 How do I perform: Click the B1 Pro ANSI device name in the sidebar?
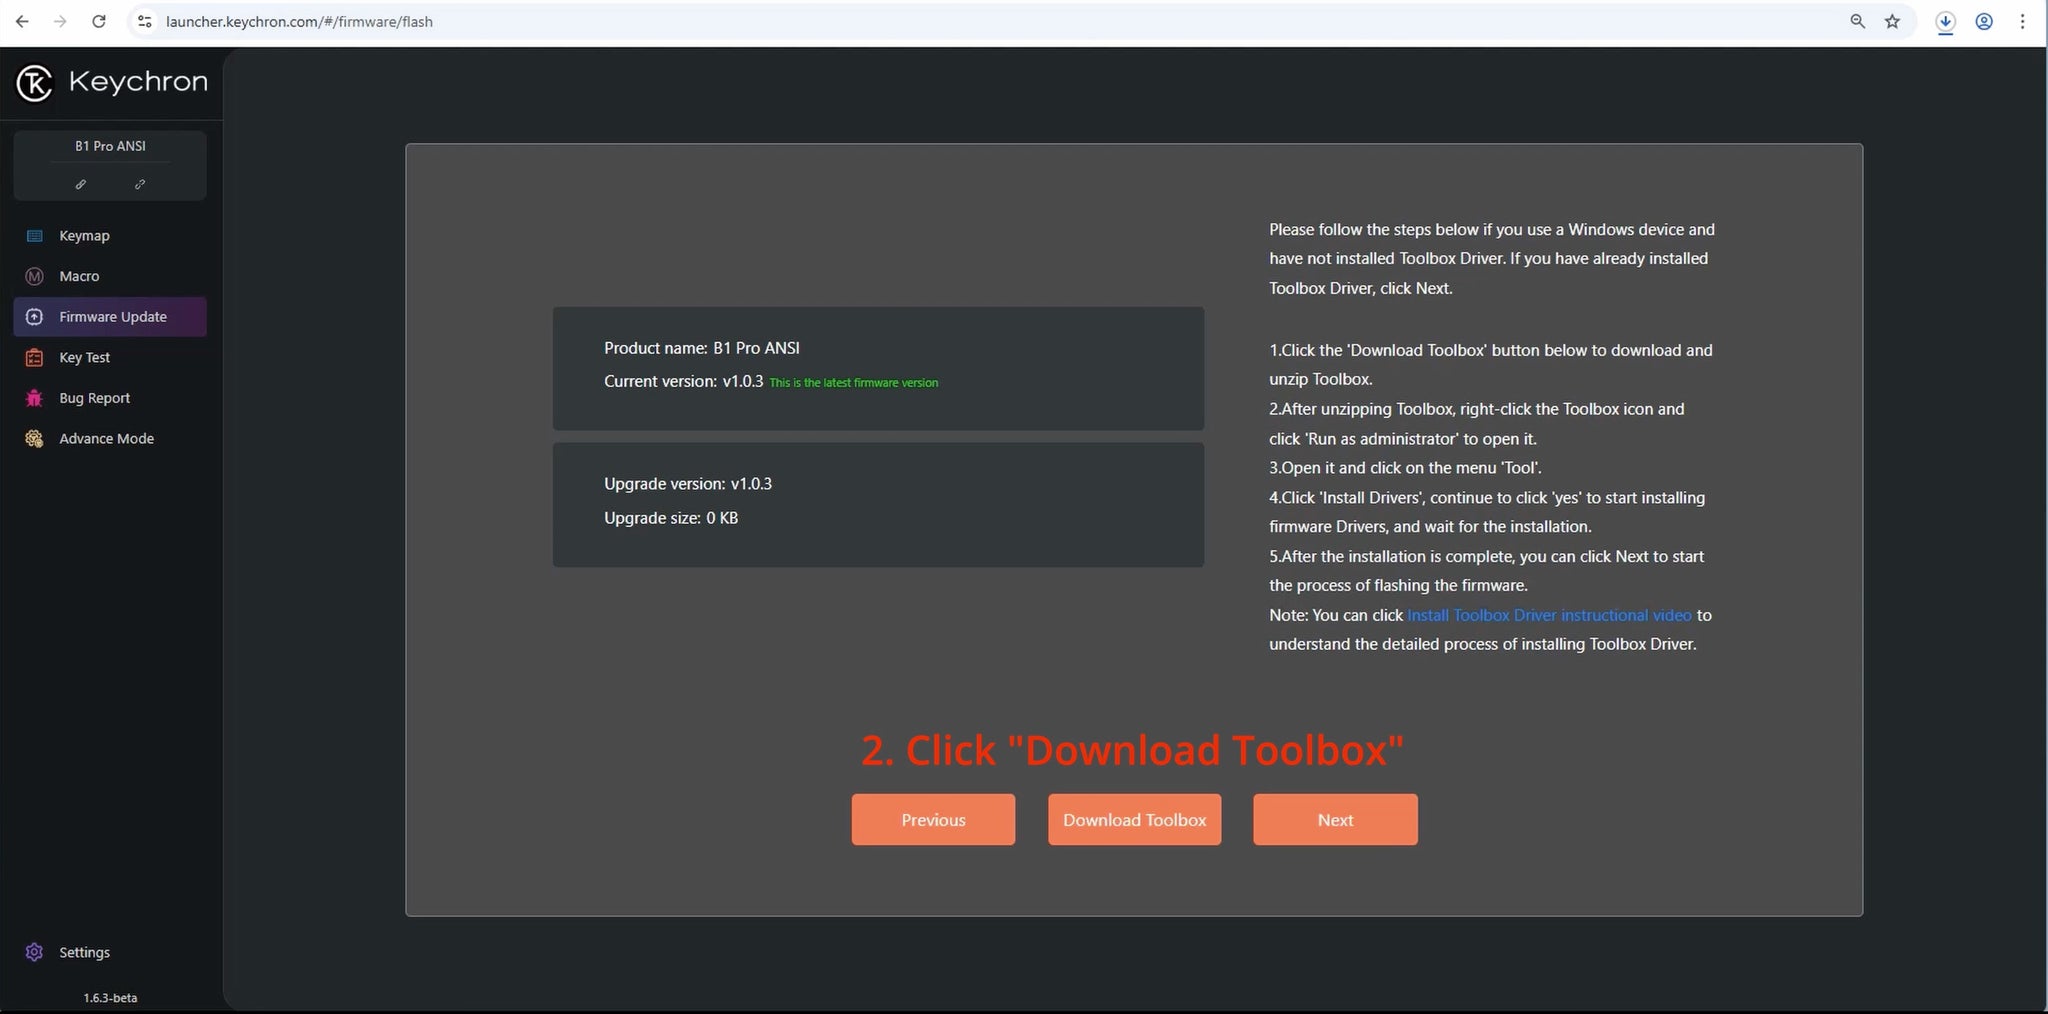click(110, 146)
